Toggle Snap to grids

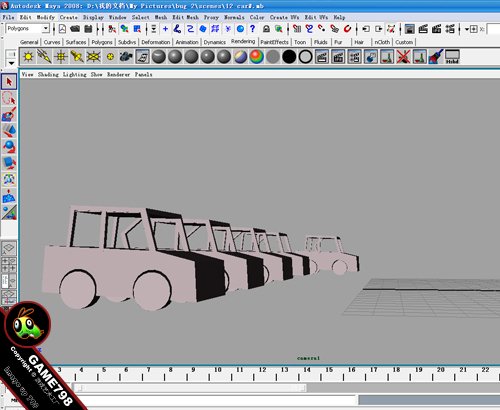tap(297, 29)
